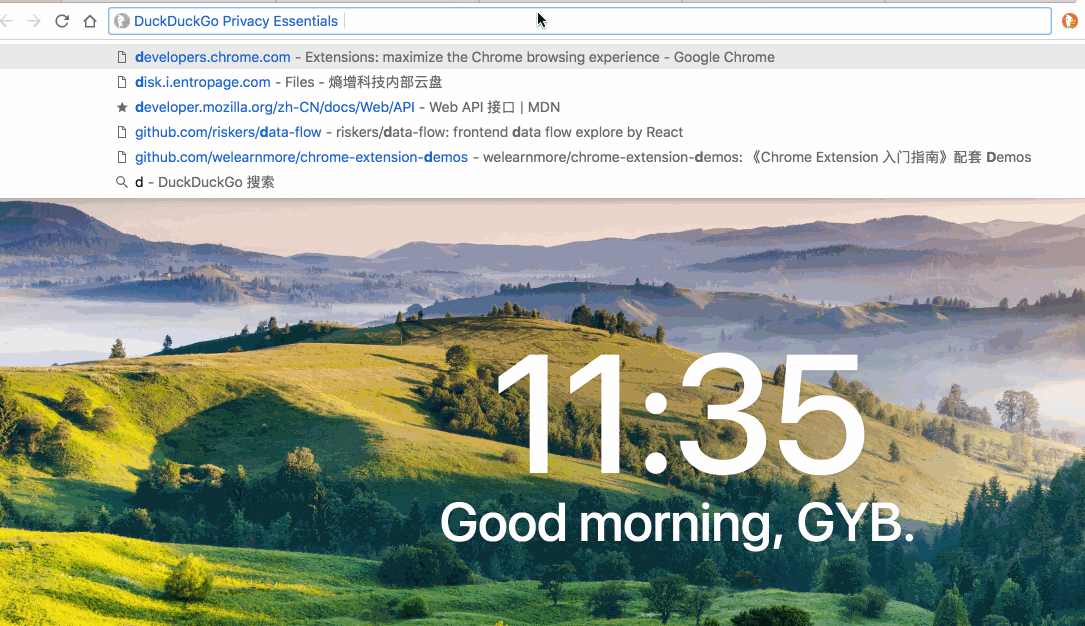Click the 'Good morning, GYB.' greeting text
Image resolution: width=1085 pixels, height=626 pixels.
tap(678, 523)
